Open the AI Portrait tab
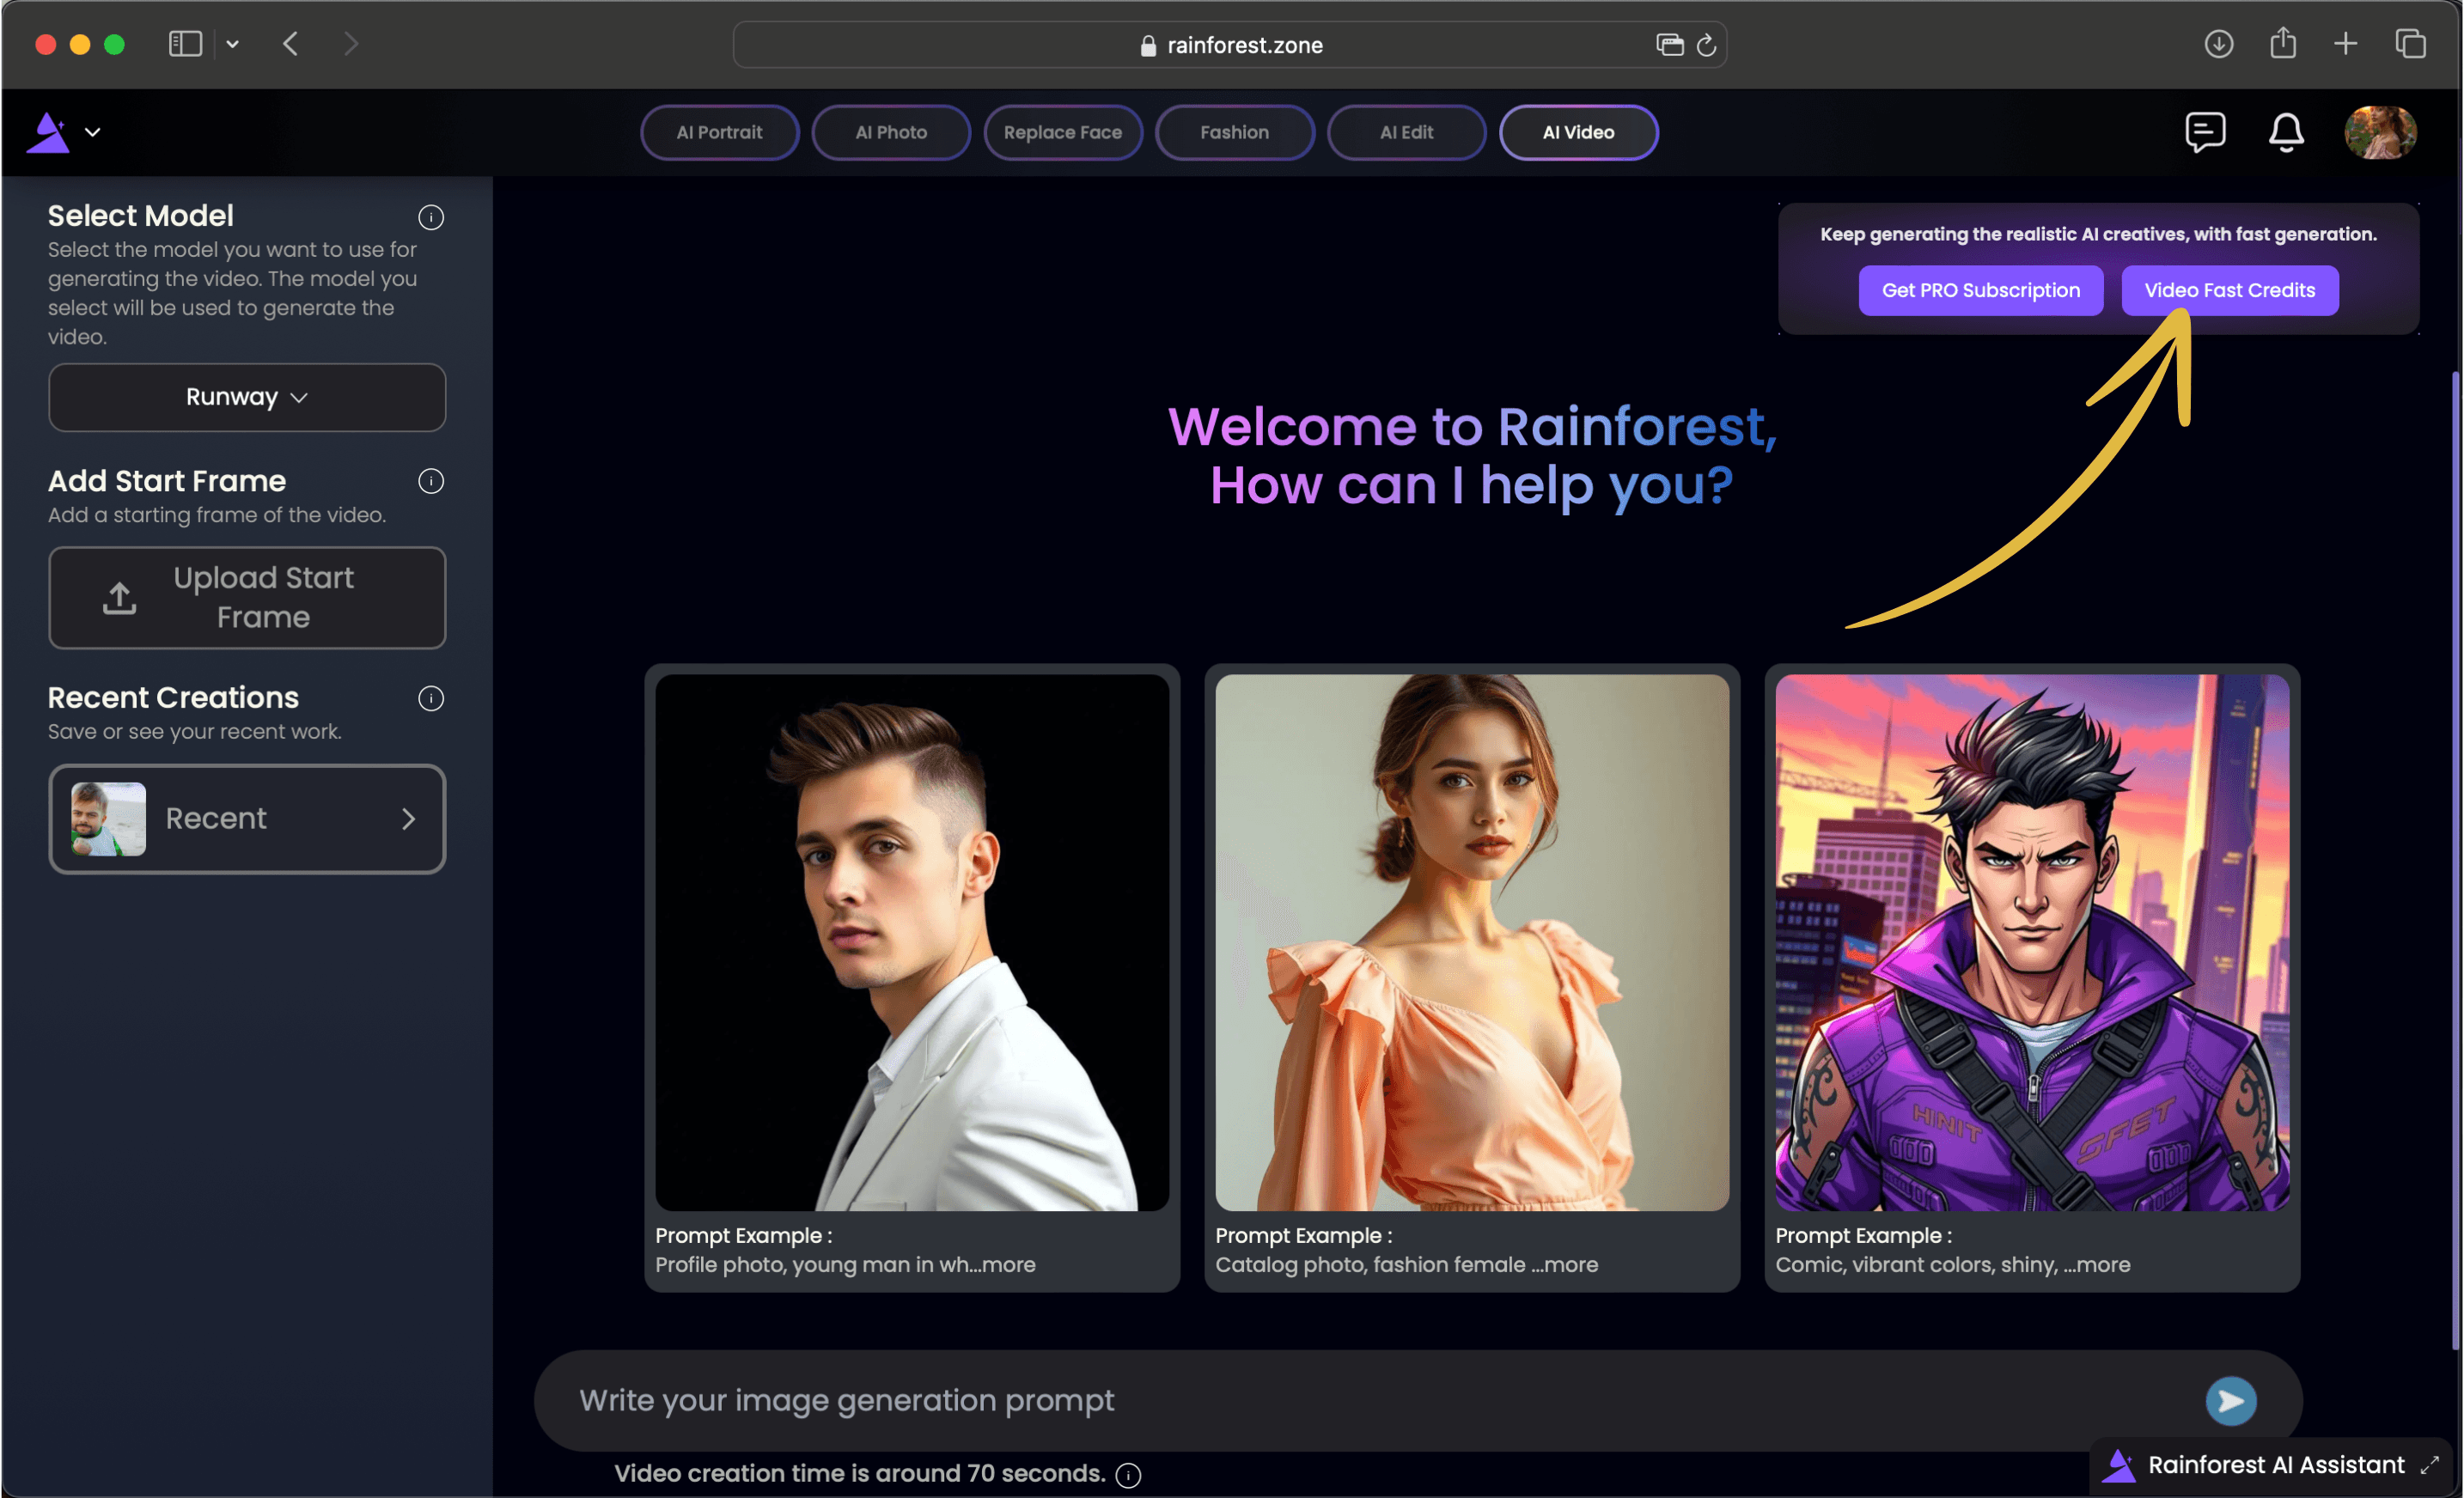The image size is (2464, 1498). [x=719, y=132]
